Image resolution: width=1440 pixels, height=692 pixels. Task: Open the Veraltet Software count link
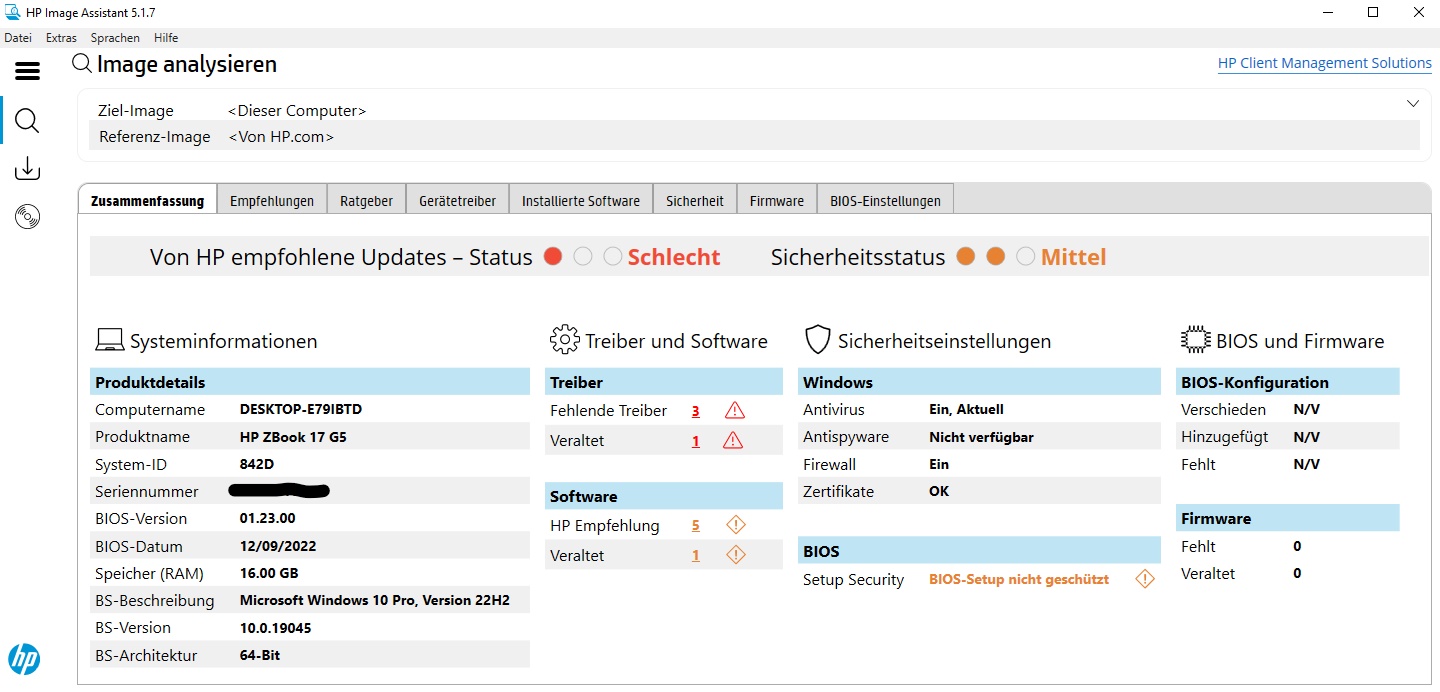pyautogui.click(x=696, y=556)
